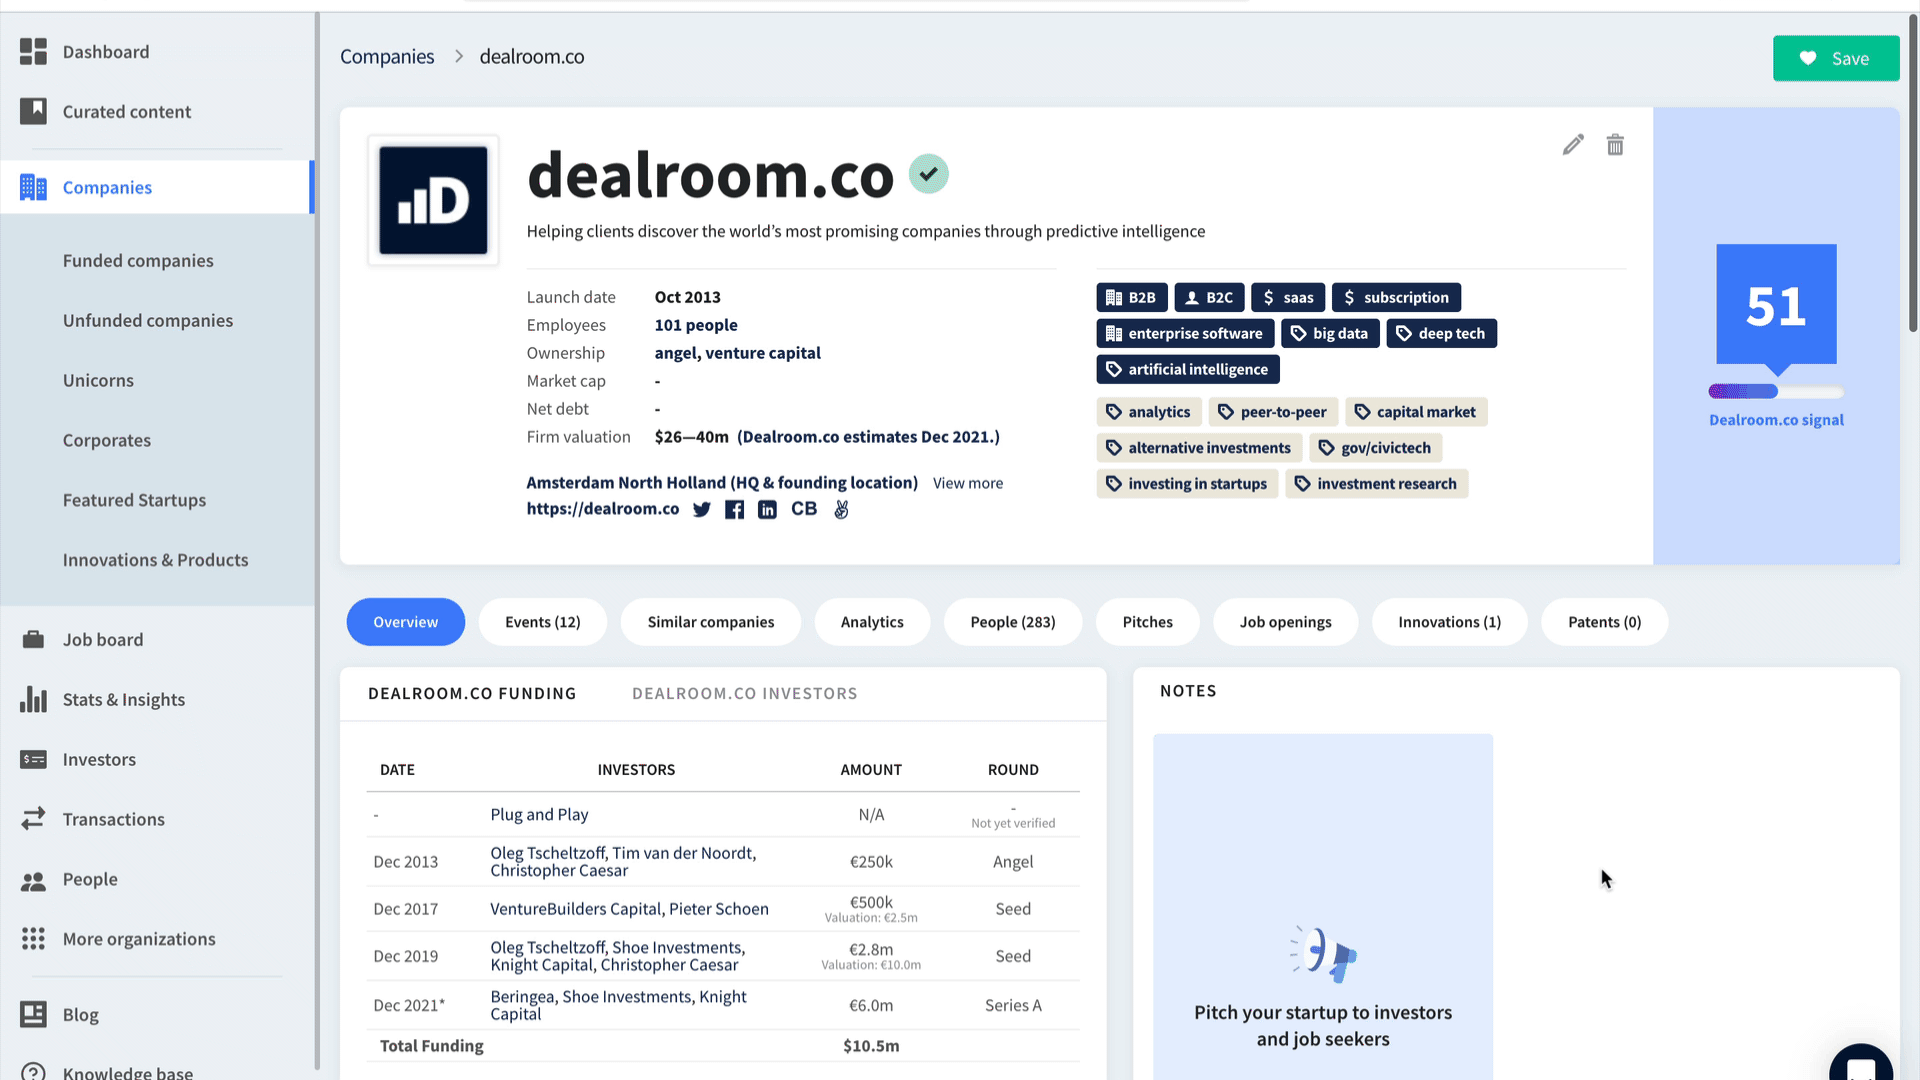Open the https://dealroom.co website link
The width and height of the screenshot is (1920, 1080).
click(602, 509)
